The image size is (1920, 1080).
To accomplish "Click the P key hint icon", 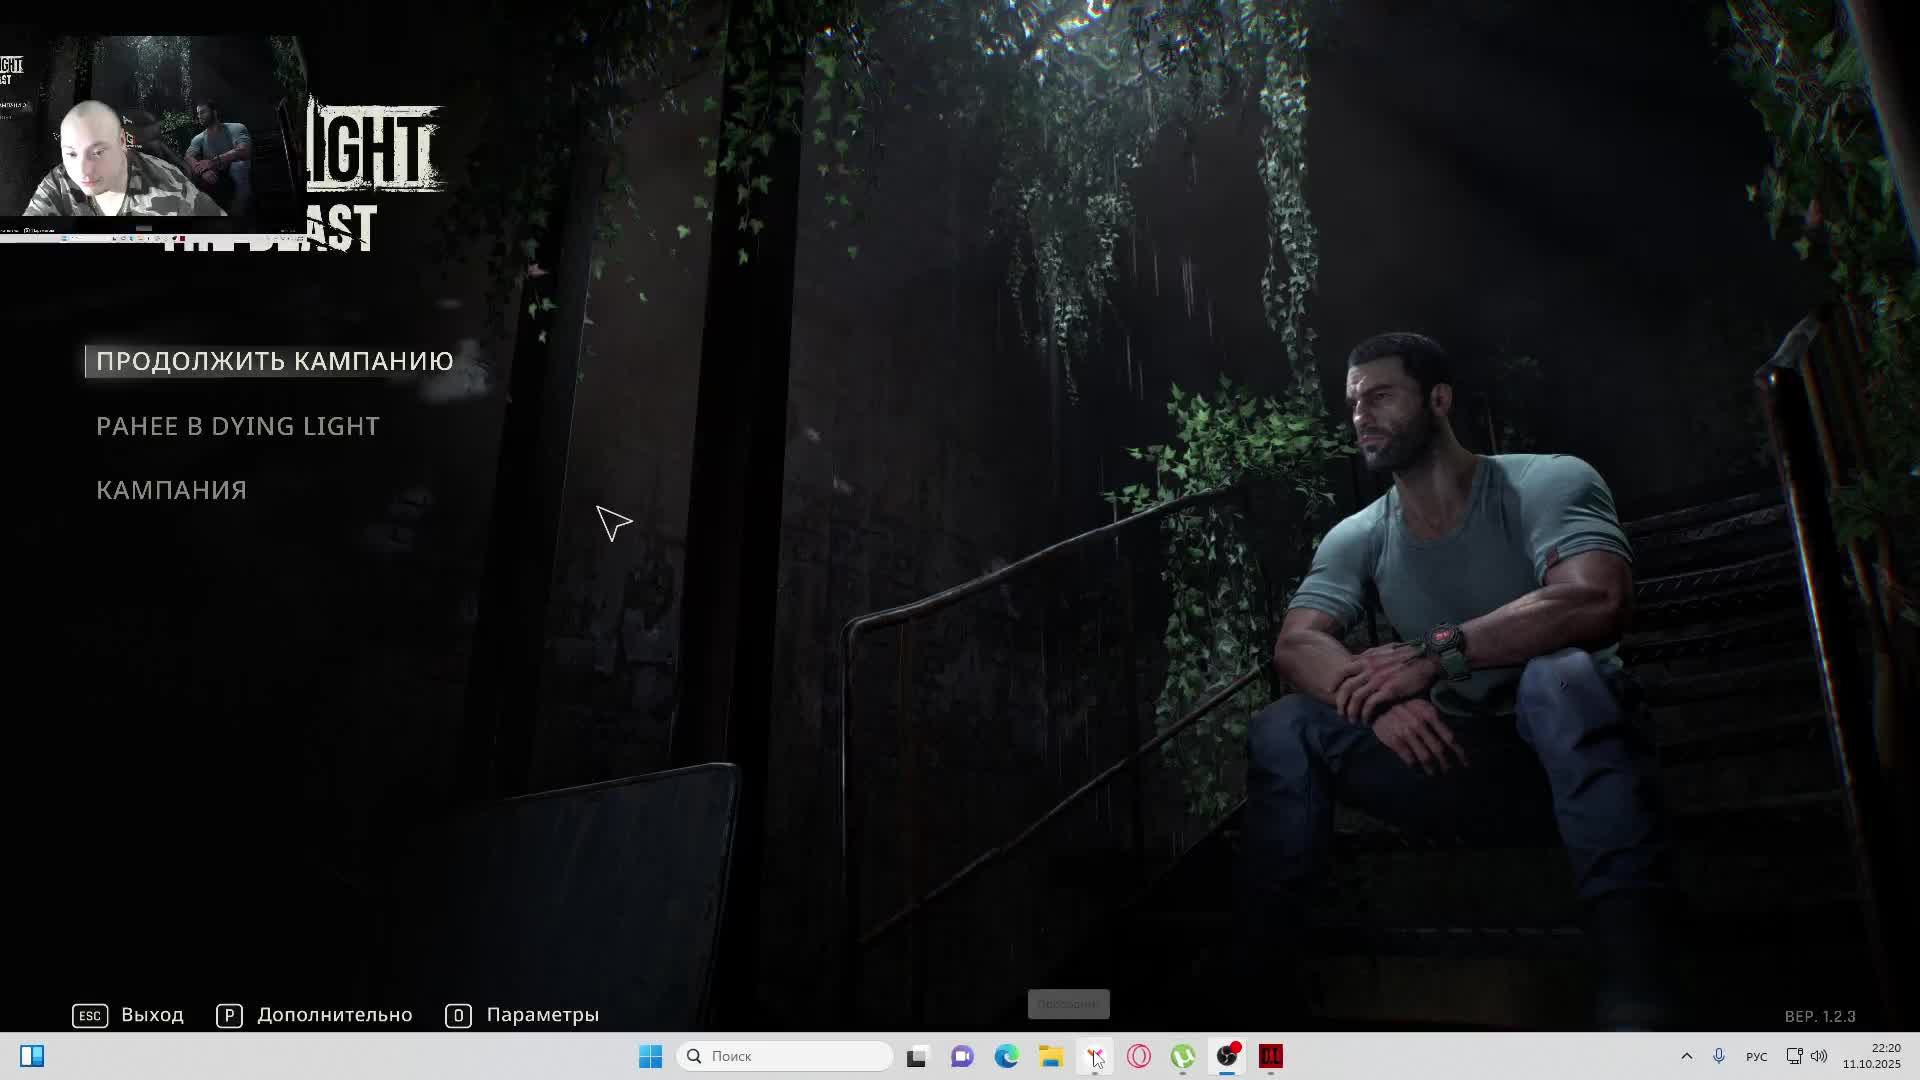I will (229, 1016).
